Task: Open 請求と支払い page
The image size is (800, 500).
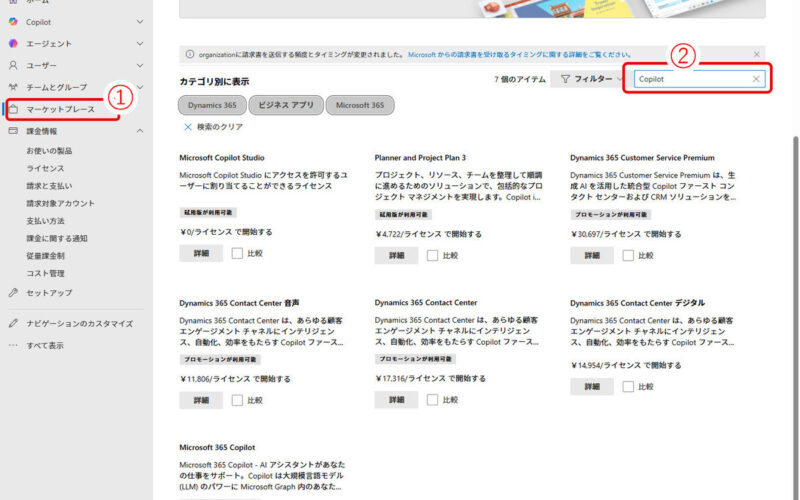Action: pyautogui.click(x=49, y=186)
